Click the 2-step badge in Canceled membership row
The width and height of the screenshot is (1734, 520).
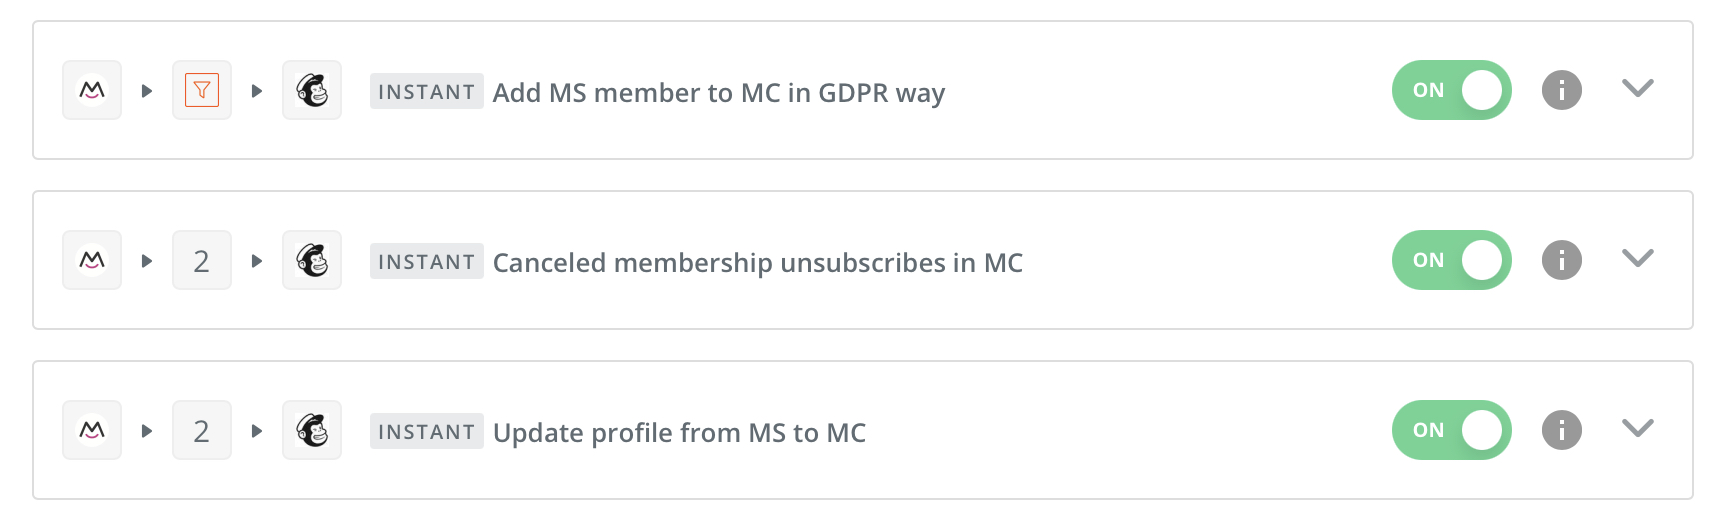(202, 260)
